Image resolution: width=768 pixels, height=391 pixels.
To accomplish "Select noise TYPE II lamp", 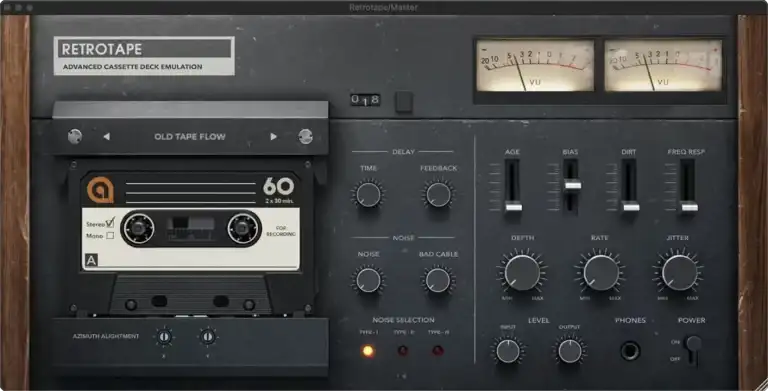I will (x=403, y=351).
